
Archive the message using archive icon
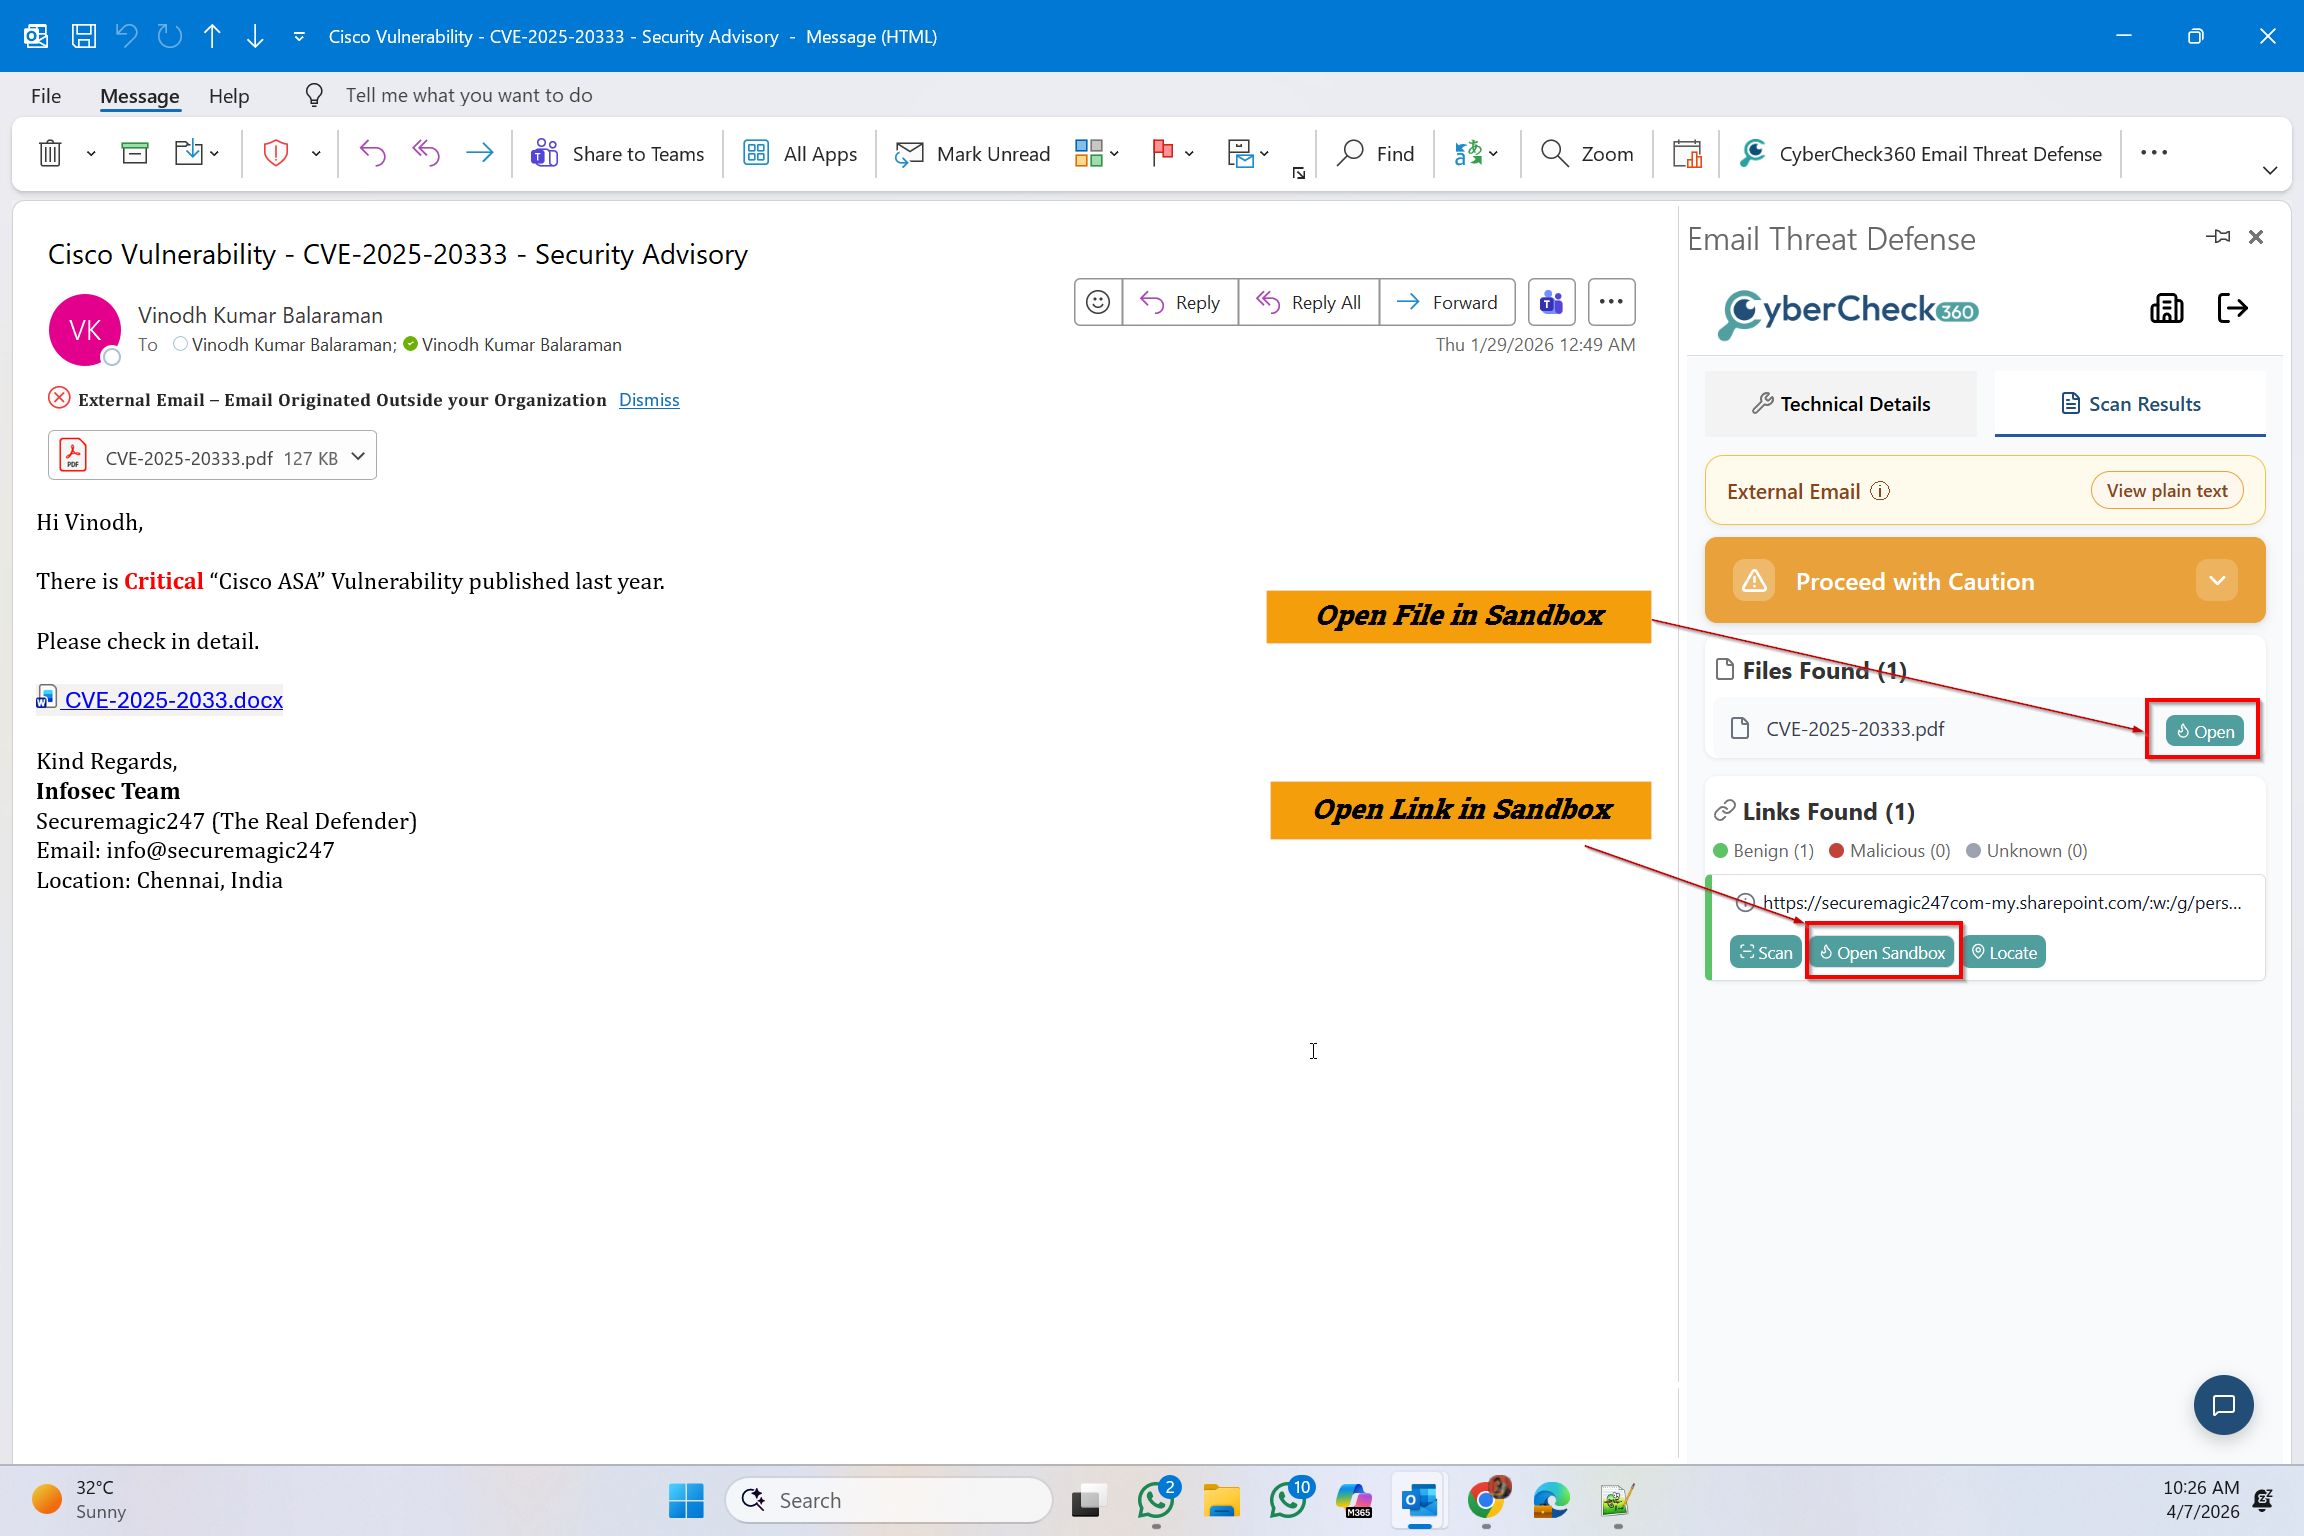pos(134,153)
